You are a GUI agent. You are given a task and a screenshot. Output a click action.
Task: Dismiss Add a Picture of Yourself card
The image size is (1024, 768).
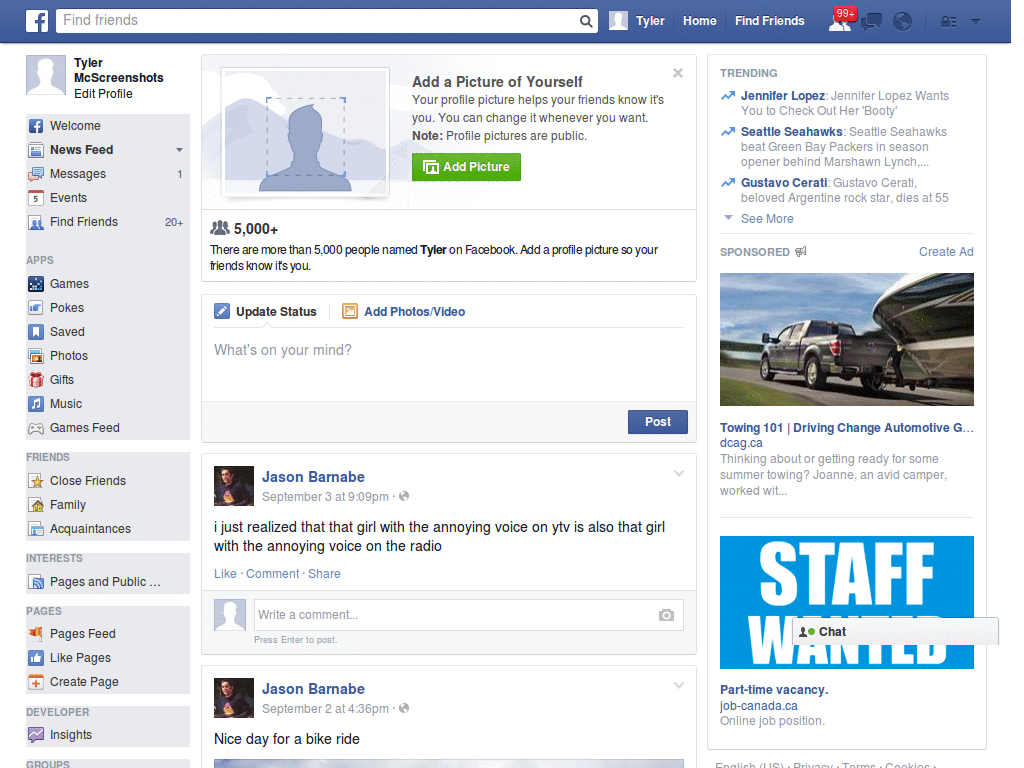pos(678,73)
